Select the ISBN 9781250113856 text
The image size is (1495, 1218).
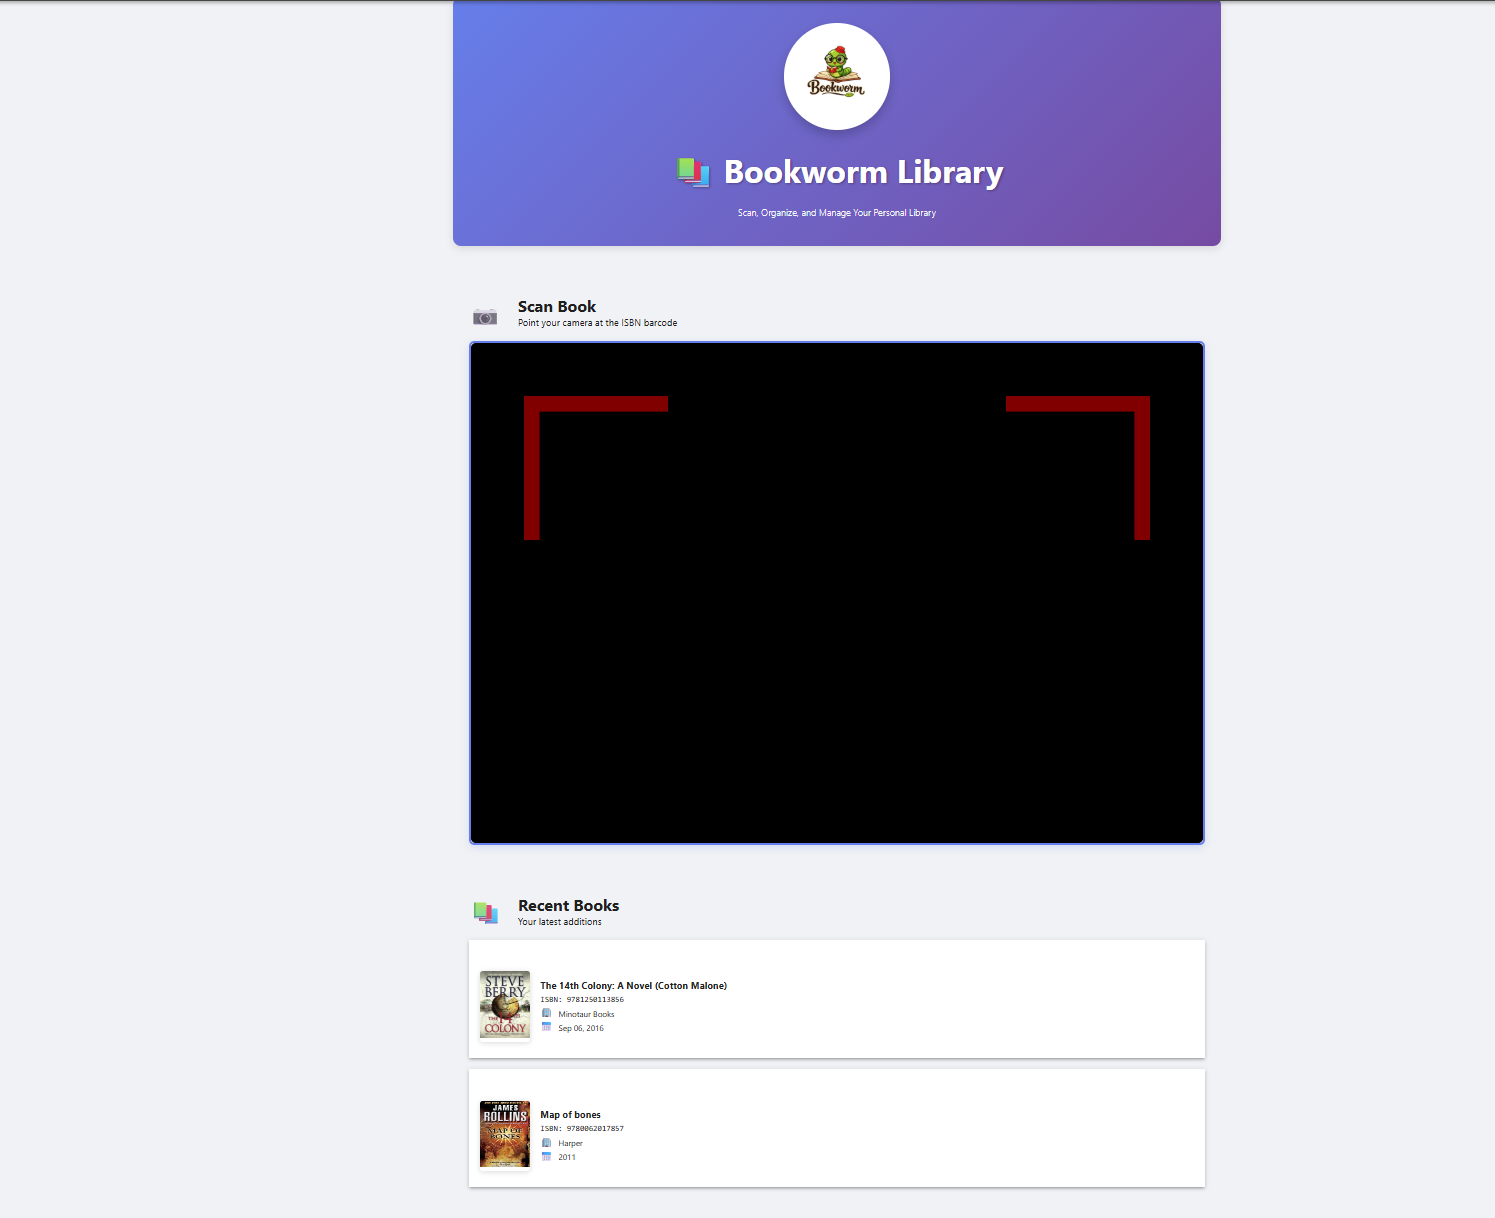point(595,998)
